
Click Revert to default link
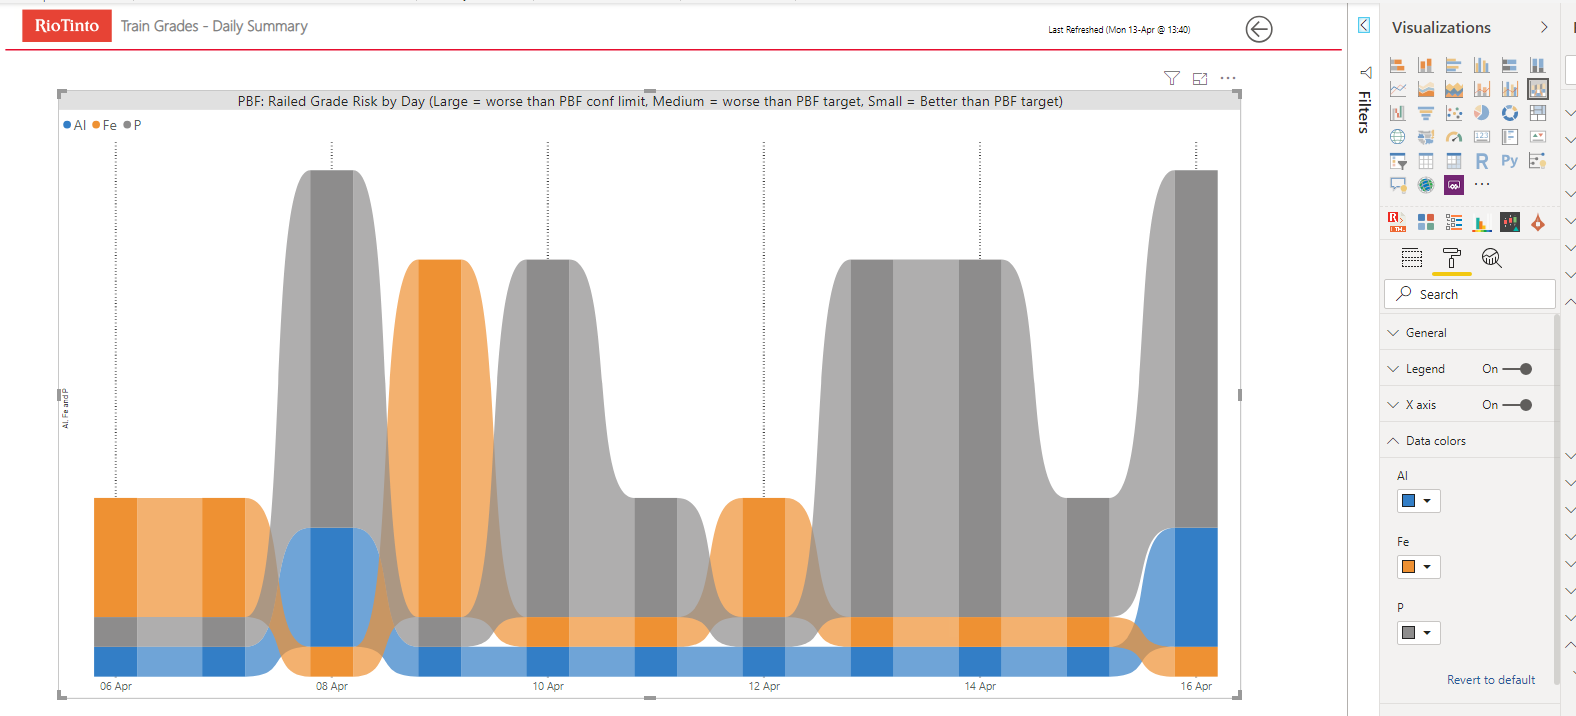pyautogui.click(x=1491, y=680)
